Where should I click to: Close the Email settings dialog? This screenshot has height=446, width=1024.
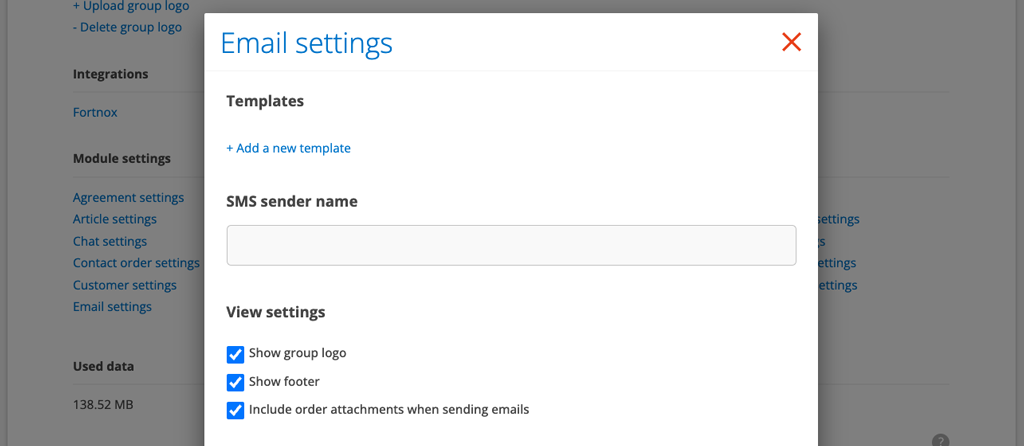click(791, 42)
